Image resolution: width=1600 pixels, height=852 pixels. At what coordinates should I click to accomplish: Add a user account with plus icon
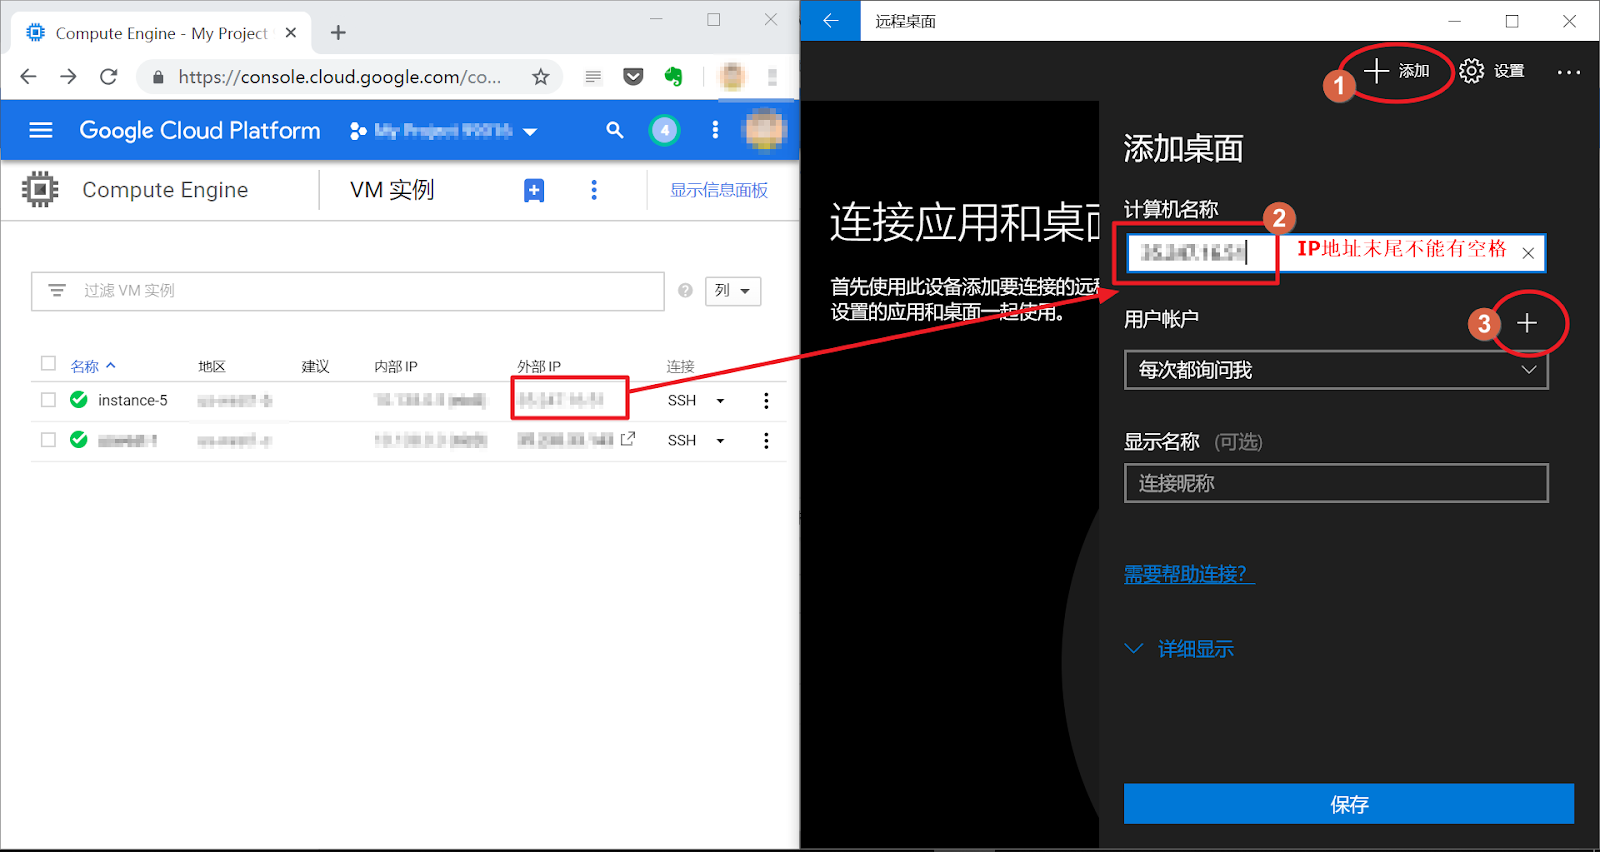coord(1526,323)
